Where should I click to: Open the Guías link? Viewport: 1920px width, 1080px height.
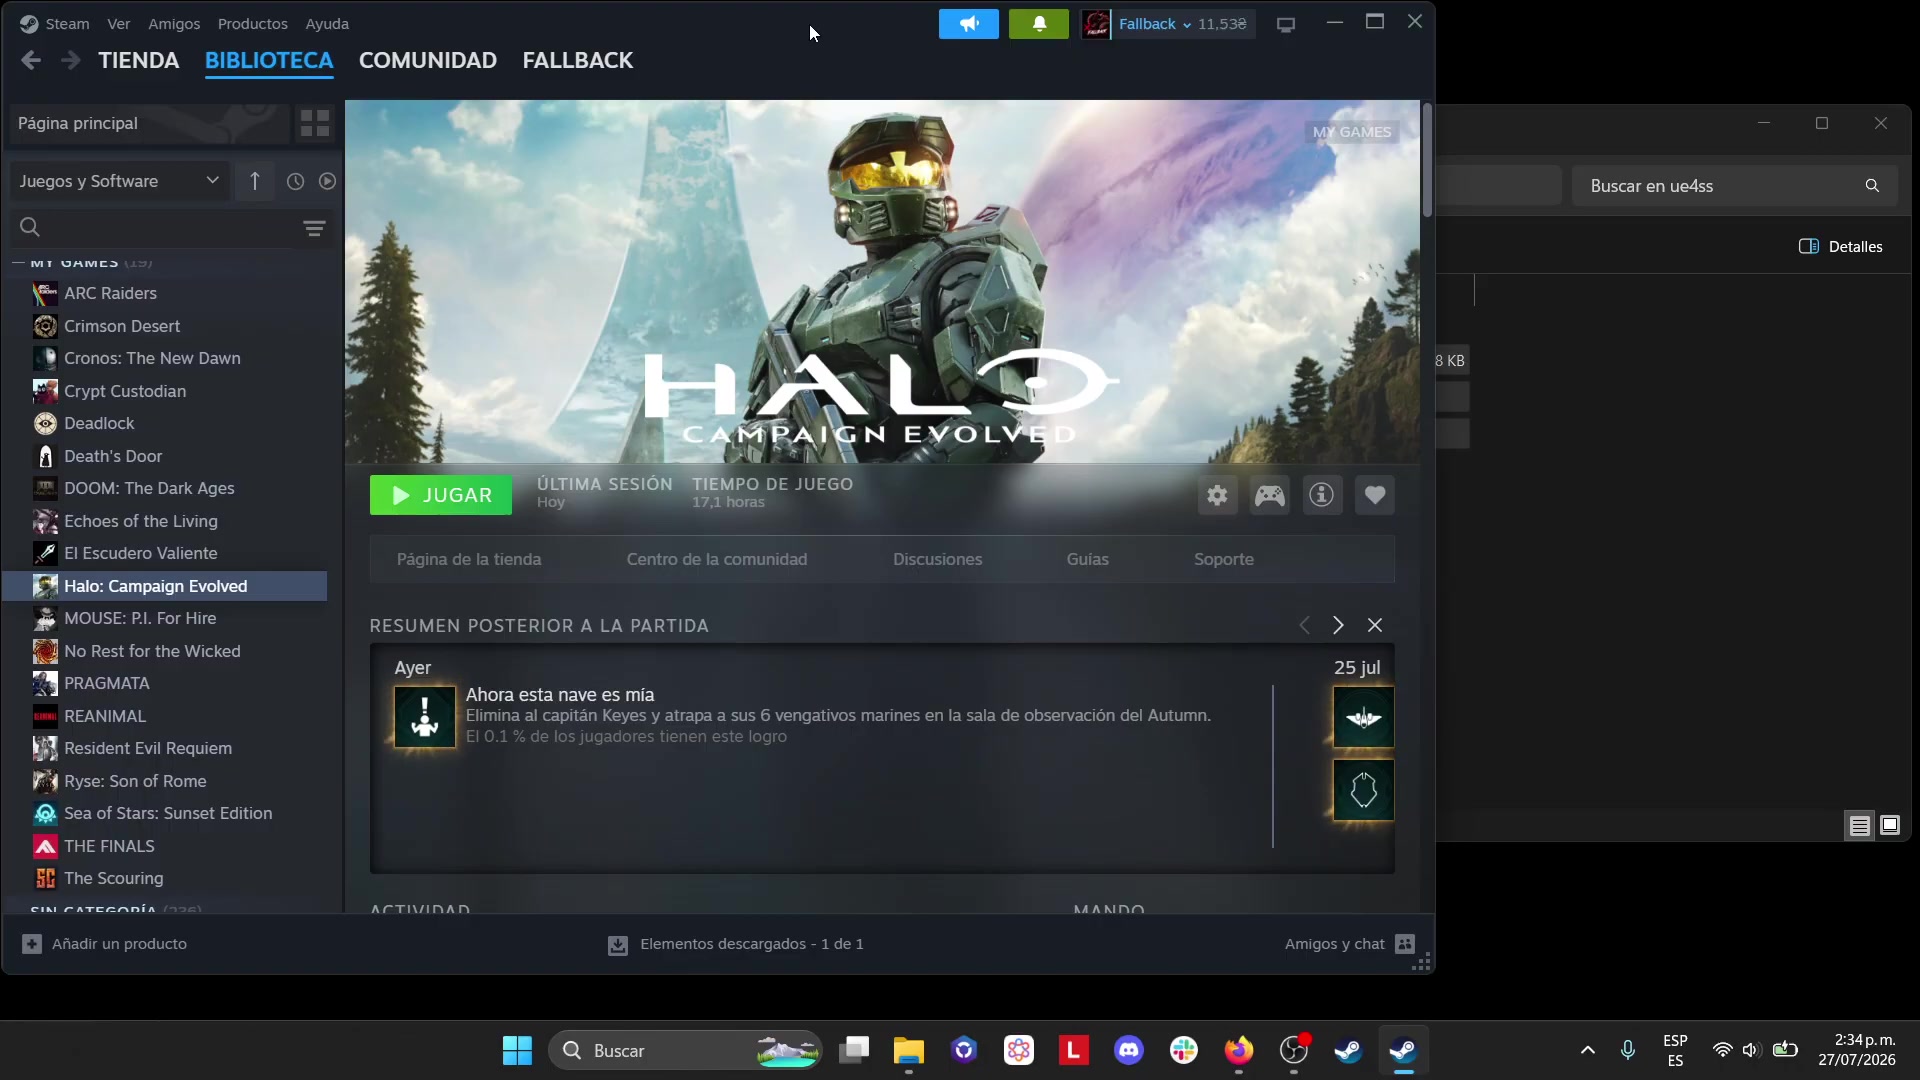tap(1088, 559)
